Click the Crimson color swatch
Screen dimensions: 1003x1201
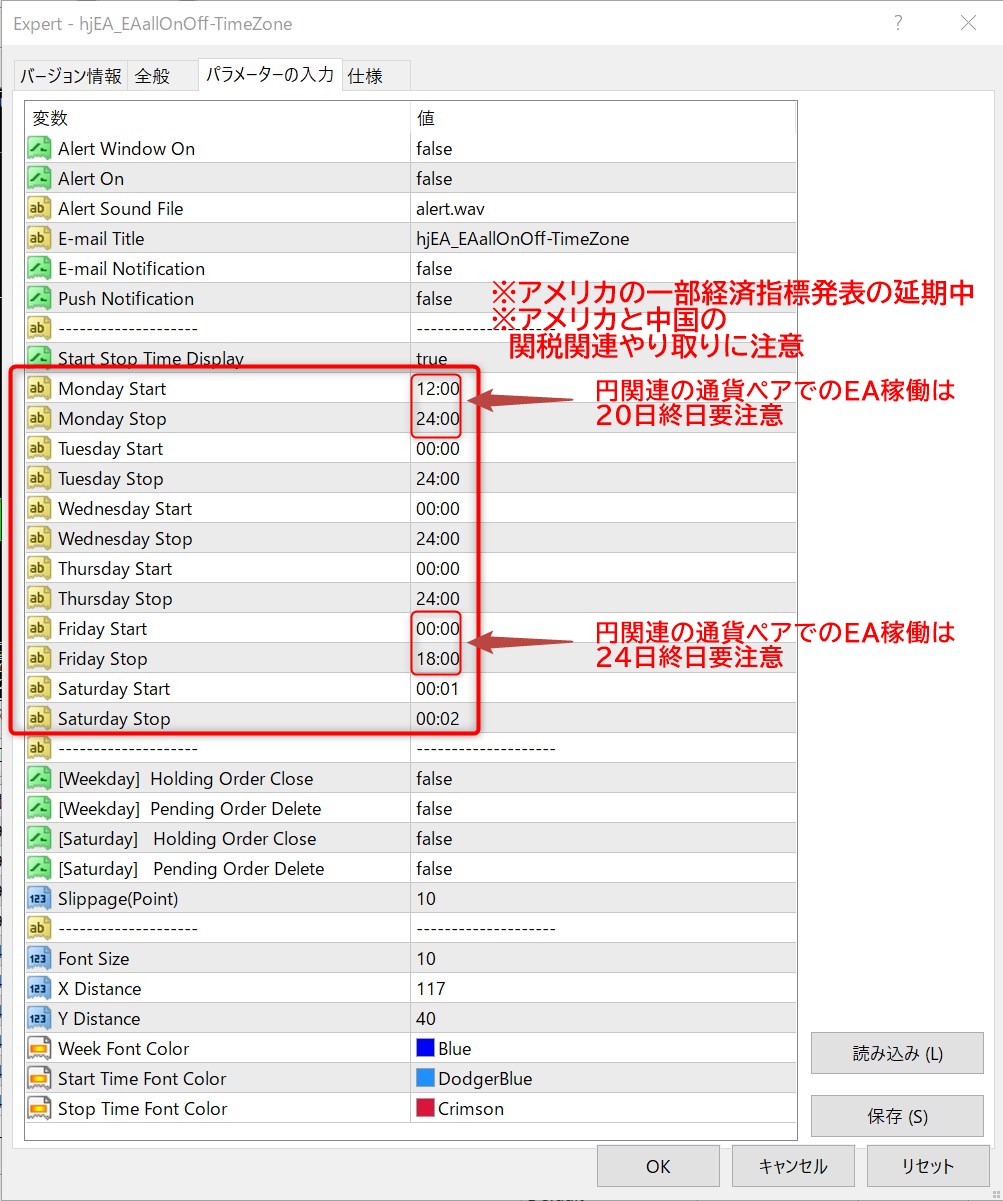425,1109
